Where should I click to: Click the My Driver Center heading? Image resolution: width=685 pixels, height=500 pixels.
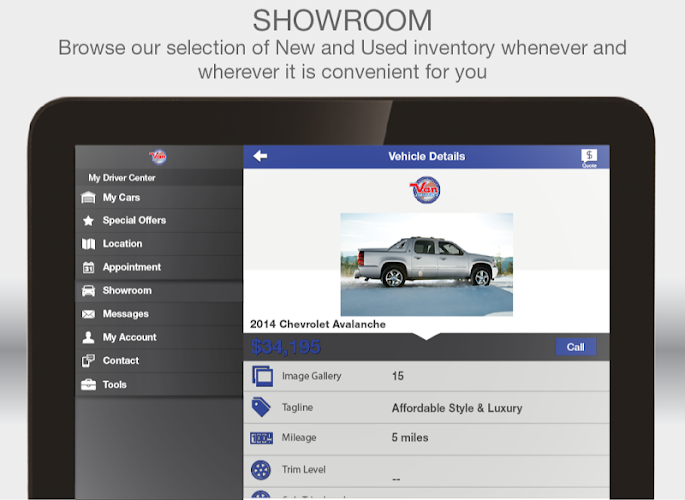click(x=122, y=178)
